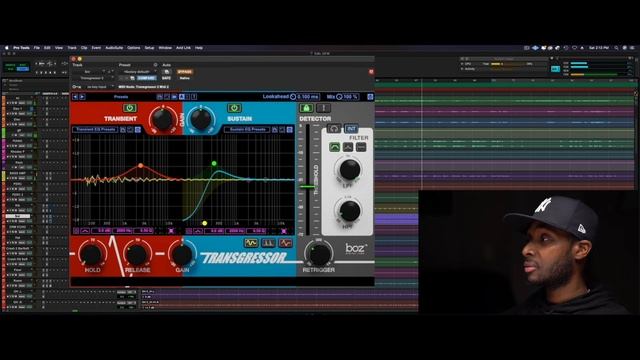The width and height of the screenshot is (640, 360).
Task: Toggle the Sustain section power button
Action: (x=234, y=108)
